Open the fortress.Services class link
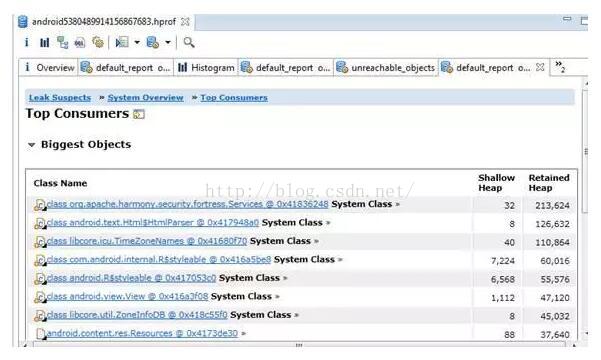Image resolution: width=601 pixels, height=360 pixels. (x=187, y=204)
